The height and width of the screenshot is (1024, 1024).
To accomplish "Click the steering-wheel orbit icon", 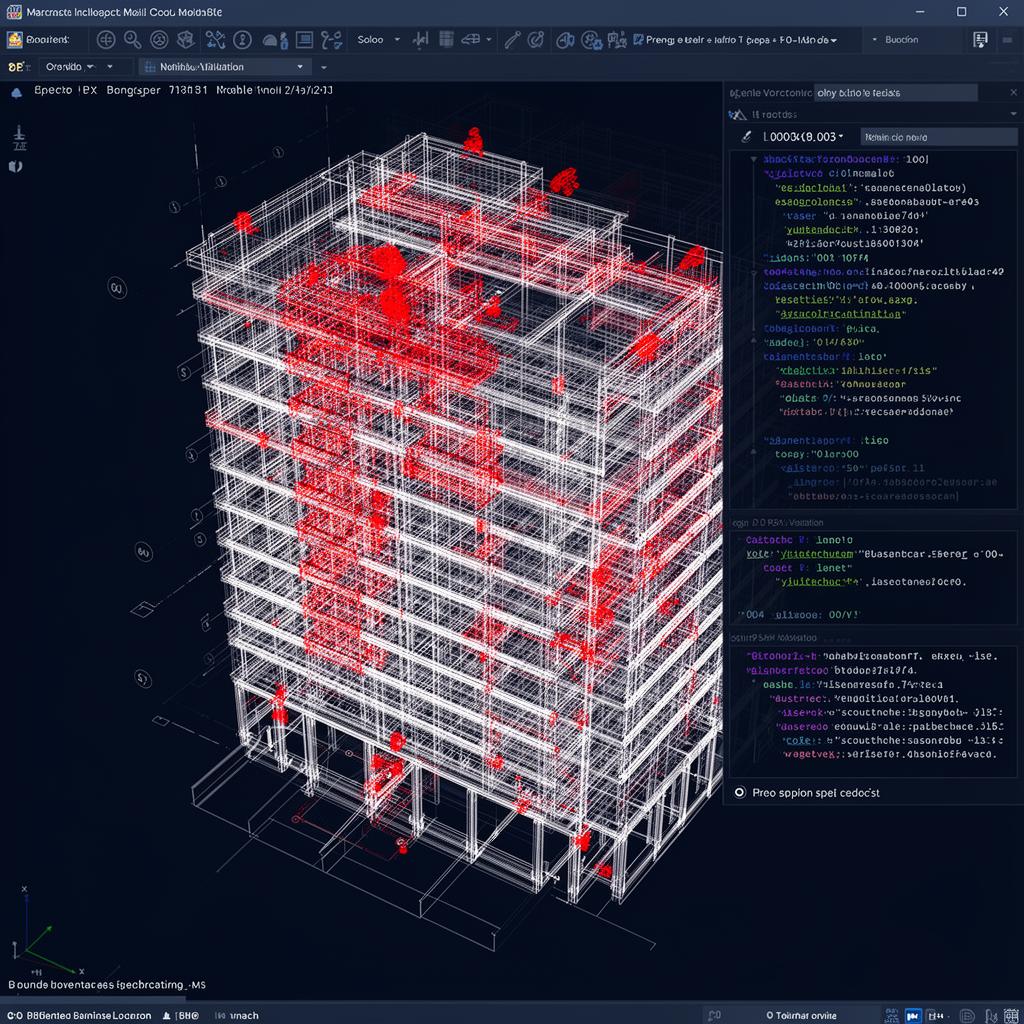I will pyautogui.click(x=159, y=40).
